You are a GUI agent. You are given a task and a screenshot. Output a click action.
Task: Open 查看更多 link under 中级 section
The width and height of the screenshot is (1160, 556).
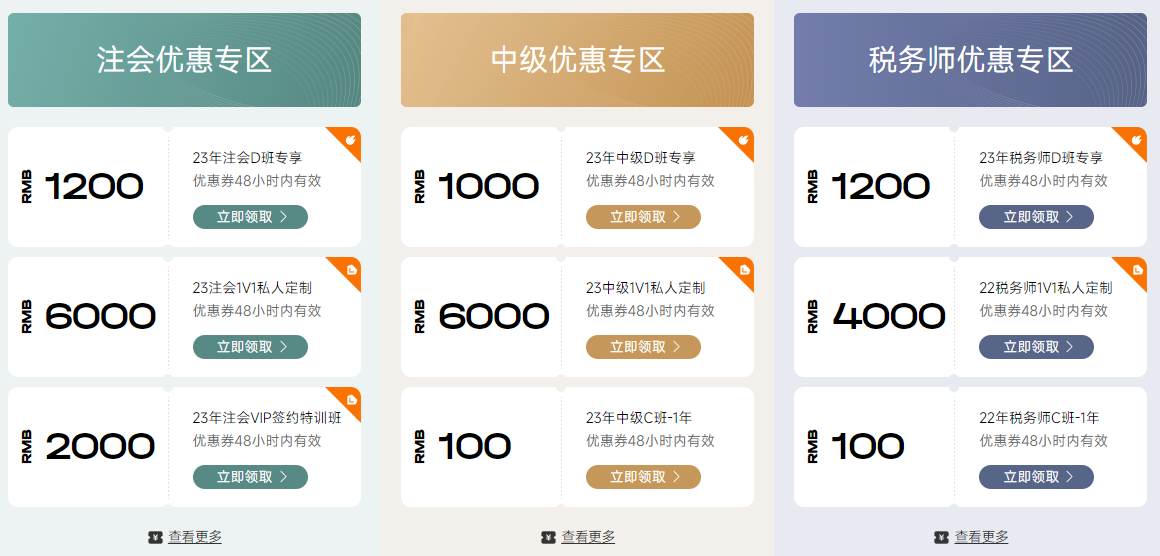click(x=588, y=537)
